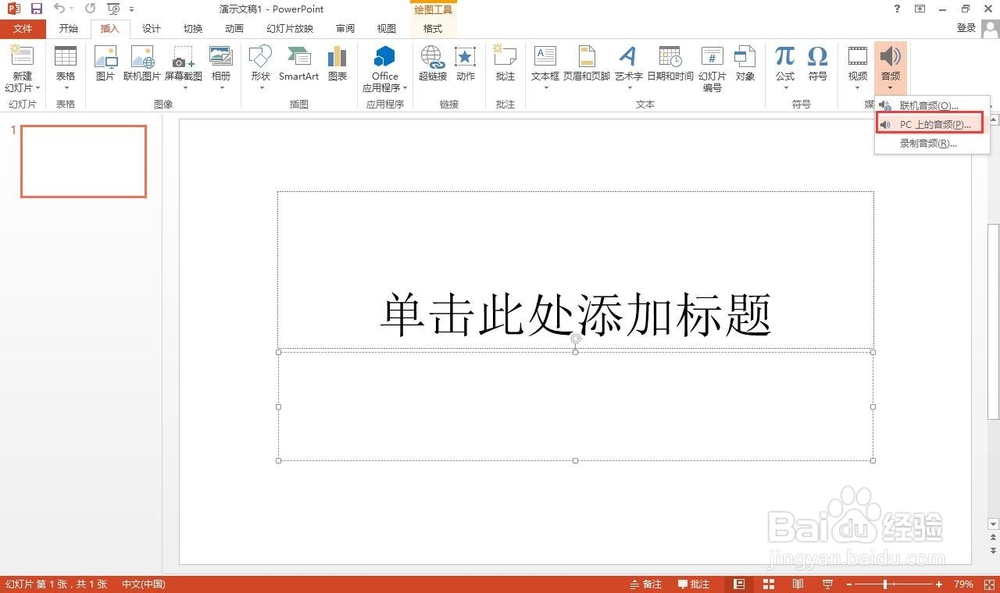Open Header and Footer (页眉和页脚)
Screen dimensions: 1000x593
click(586, 64)
